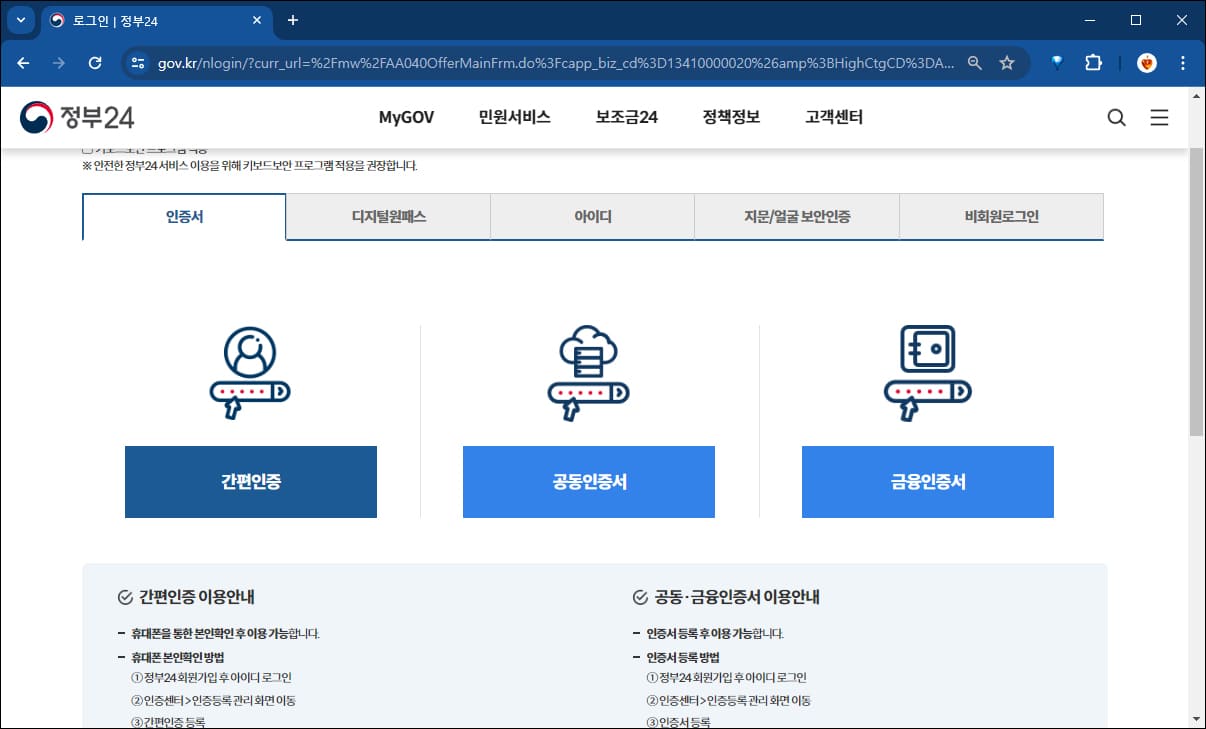Open site search with the magnifier icon
Image resolution: width=1206 pixels, height=729 pixels.
(x=1117, y=117)
